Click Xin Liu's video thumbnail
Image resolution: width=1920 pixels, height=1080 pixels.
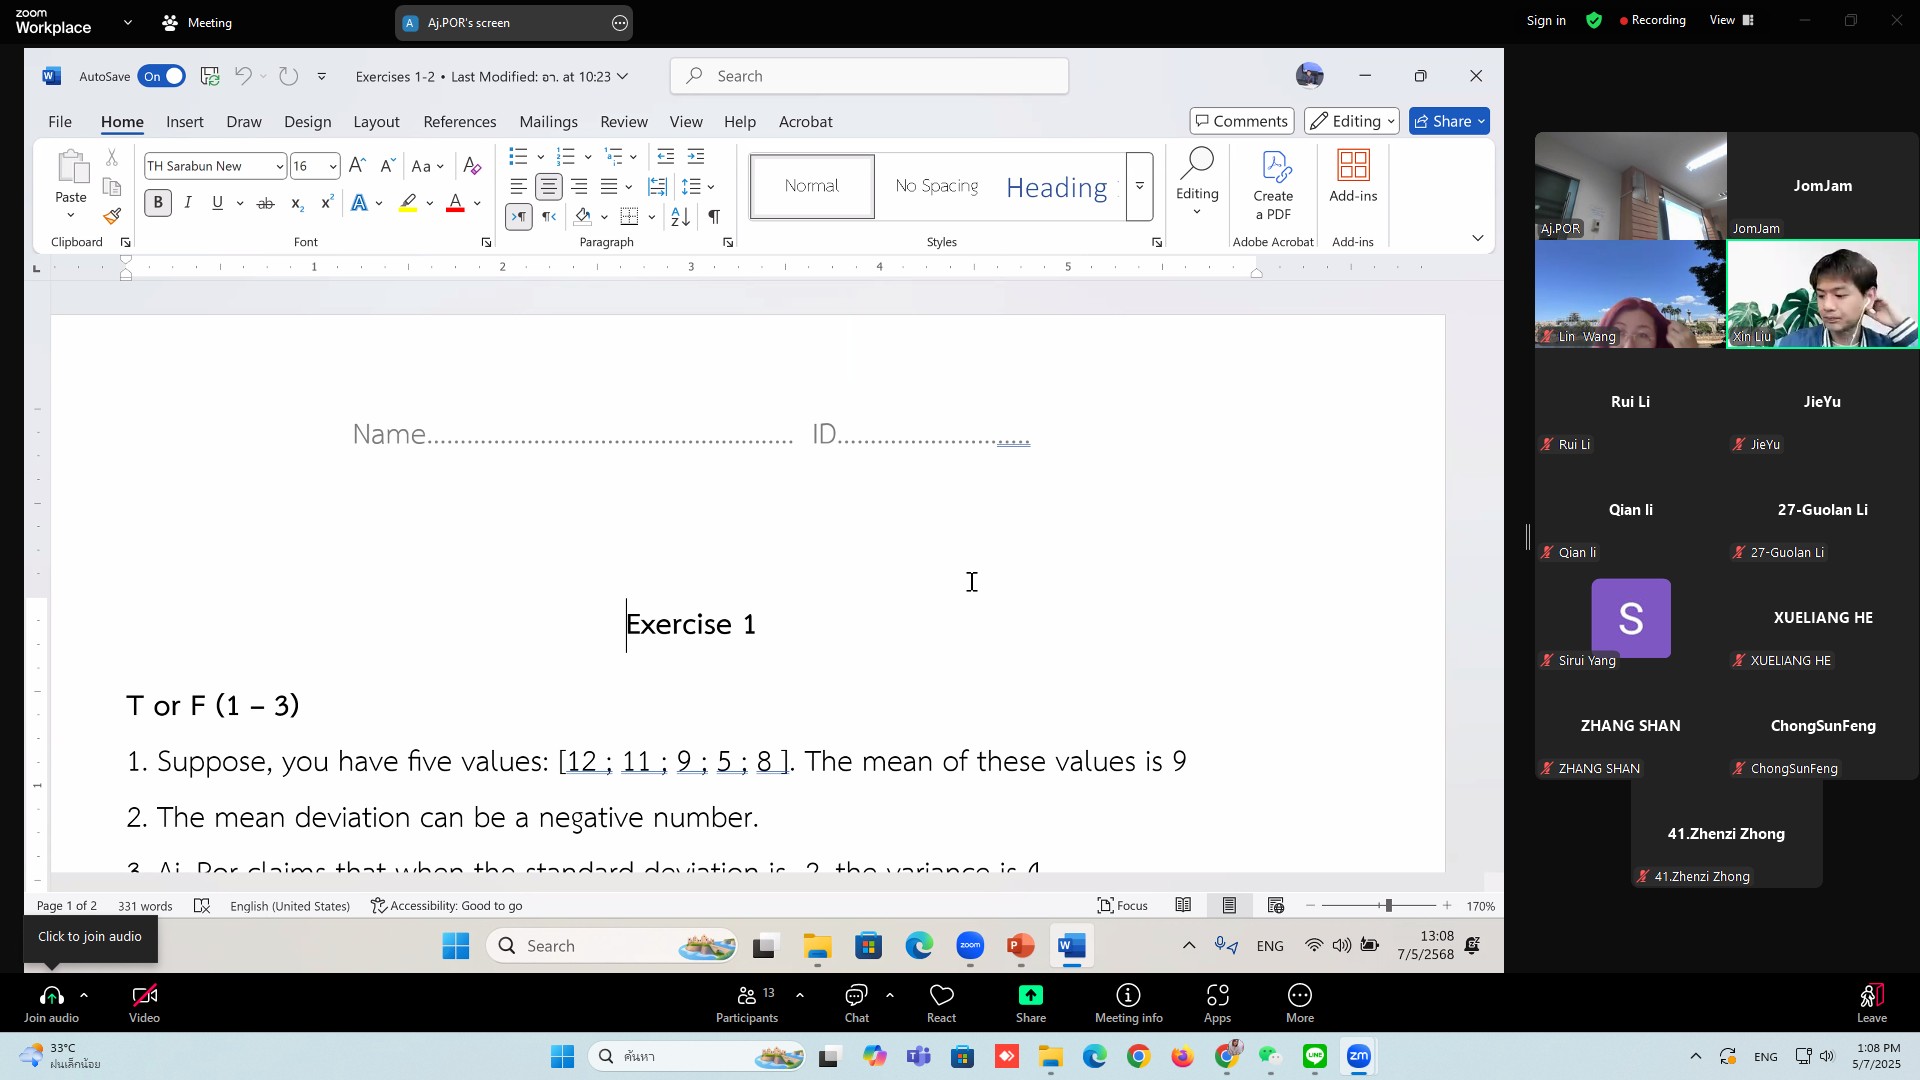click(1823, 294)
